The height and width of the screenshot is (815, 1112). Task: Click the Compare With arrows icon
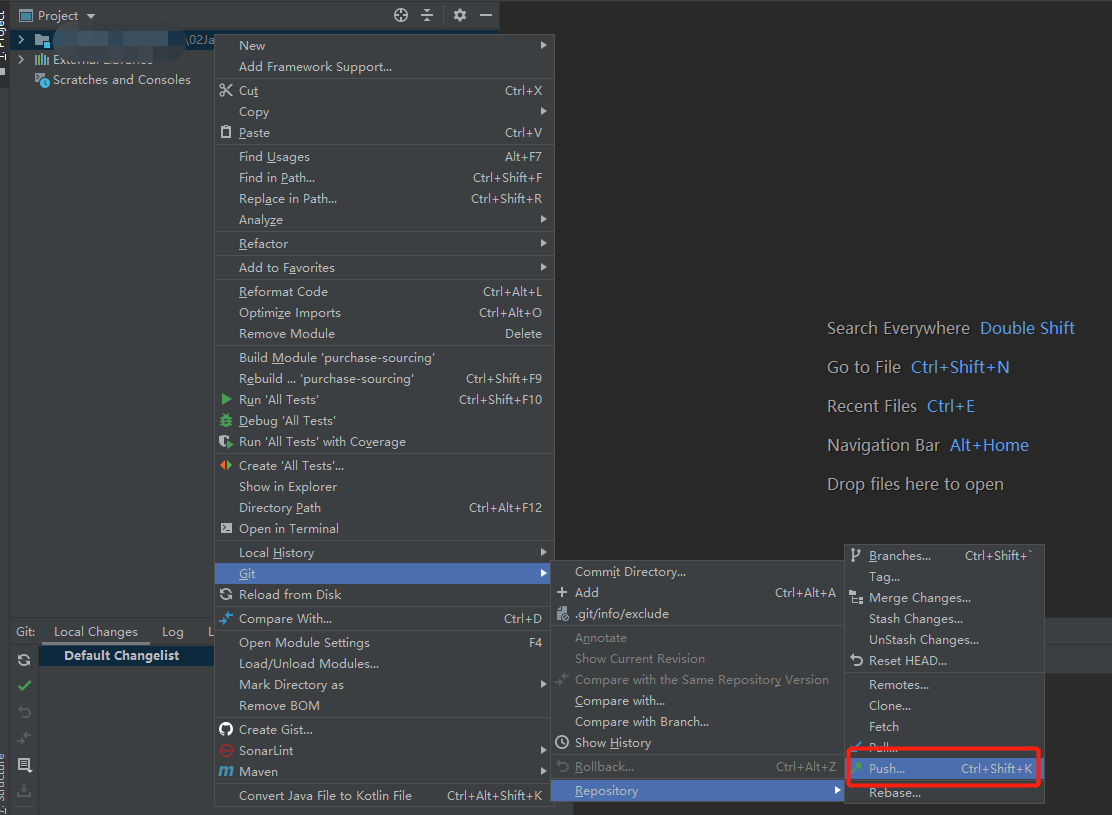pos(226,619)
